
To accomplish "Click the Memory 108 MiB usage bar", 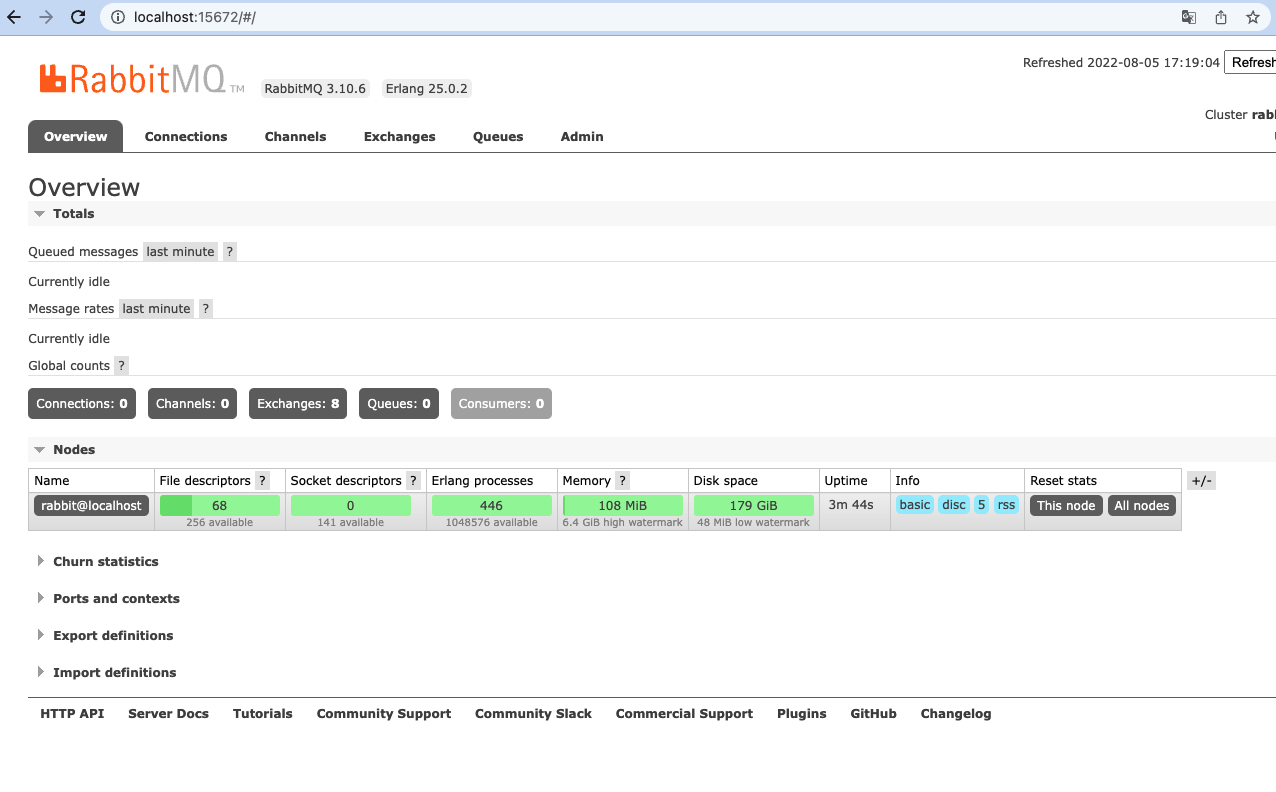I will 623,506.
